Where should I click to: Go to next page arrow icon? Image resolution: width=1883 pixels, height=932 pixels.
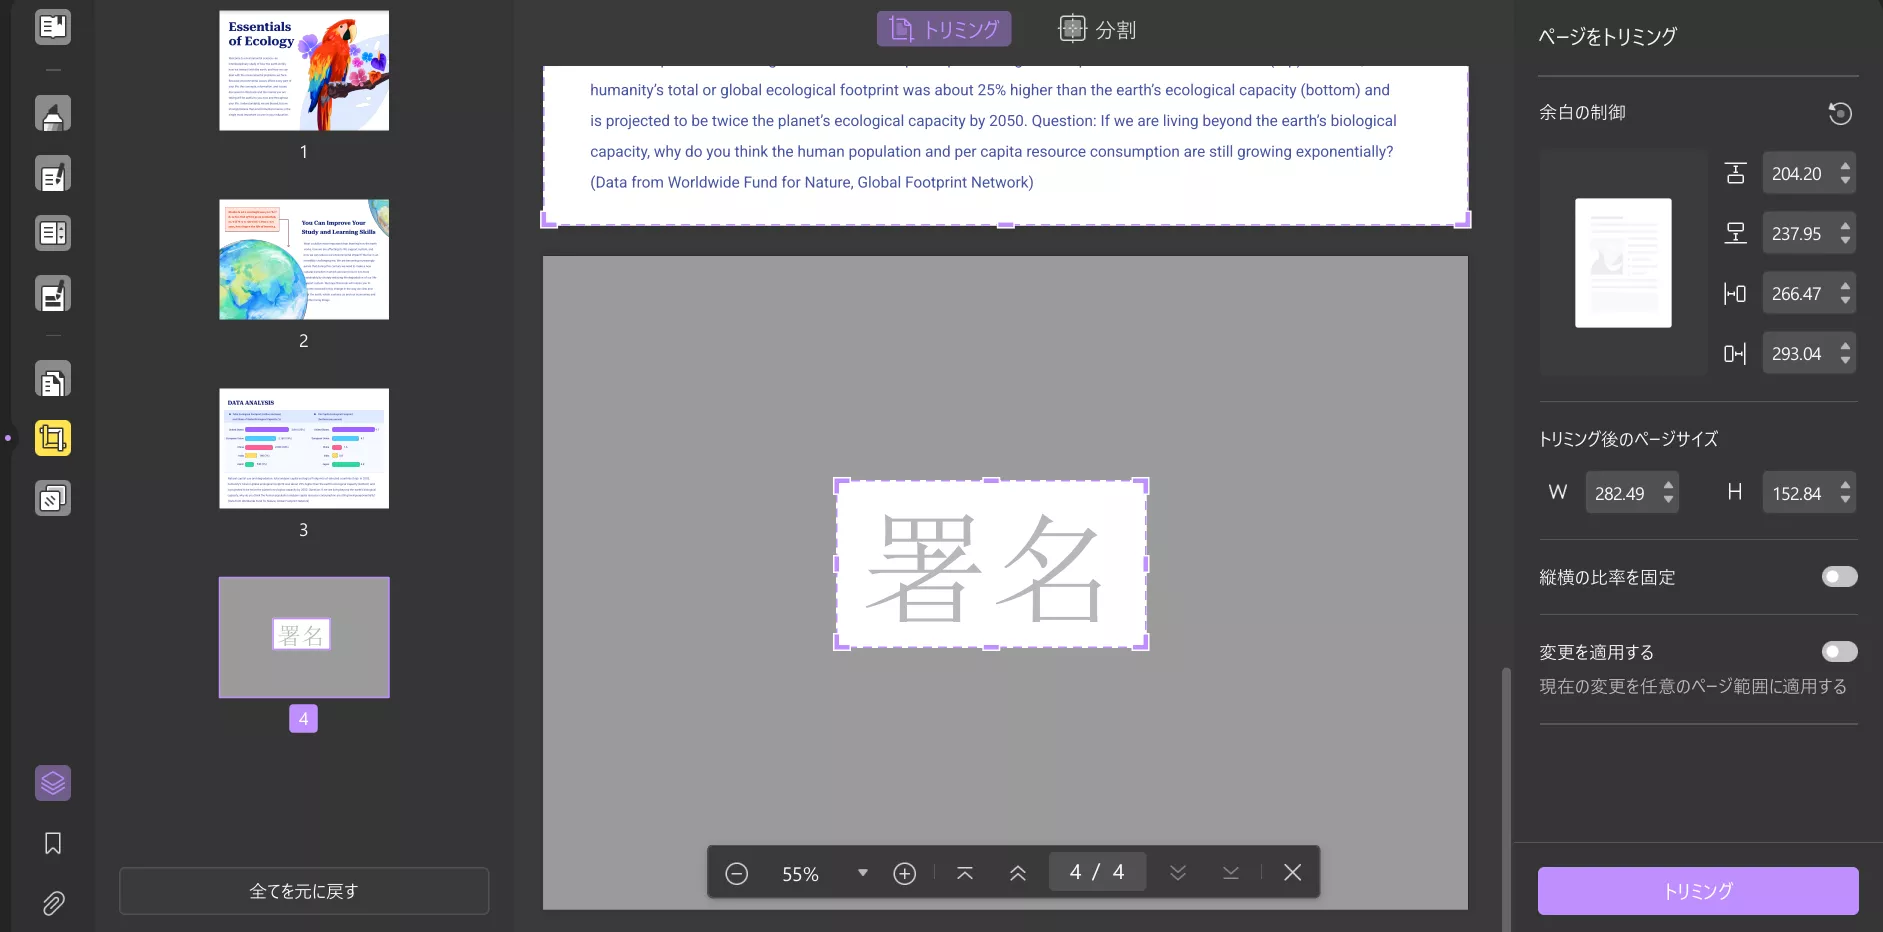(x=1178, y=873)
